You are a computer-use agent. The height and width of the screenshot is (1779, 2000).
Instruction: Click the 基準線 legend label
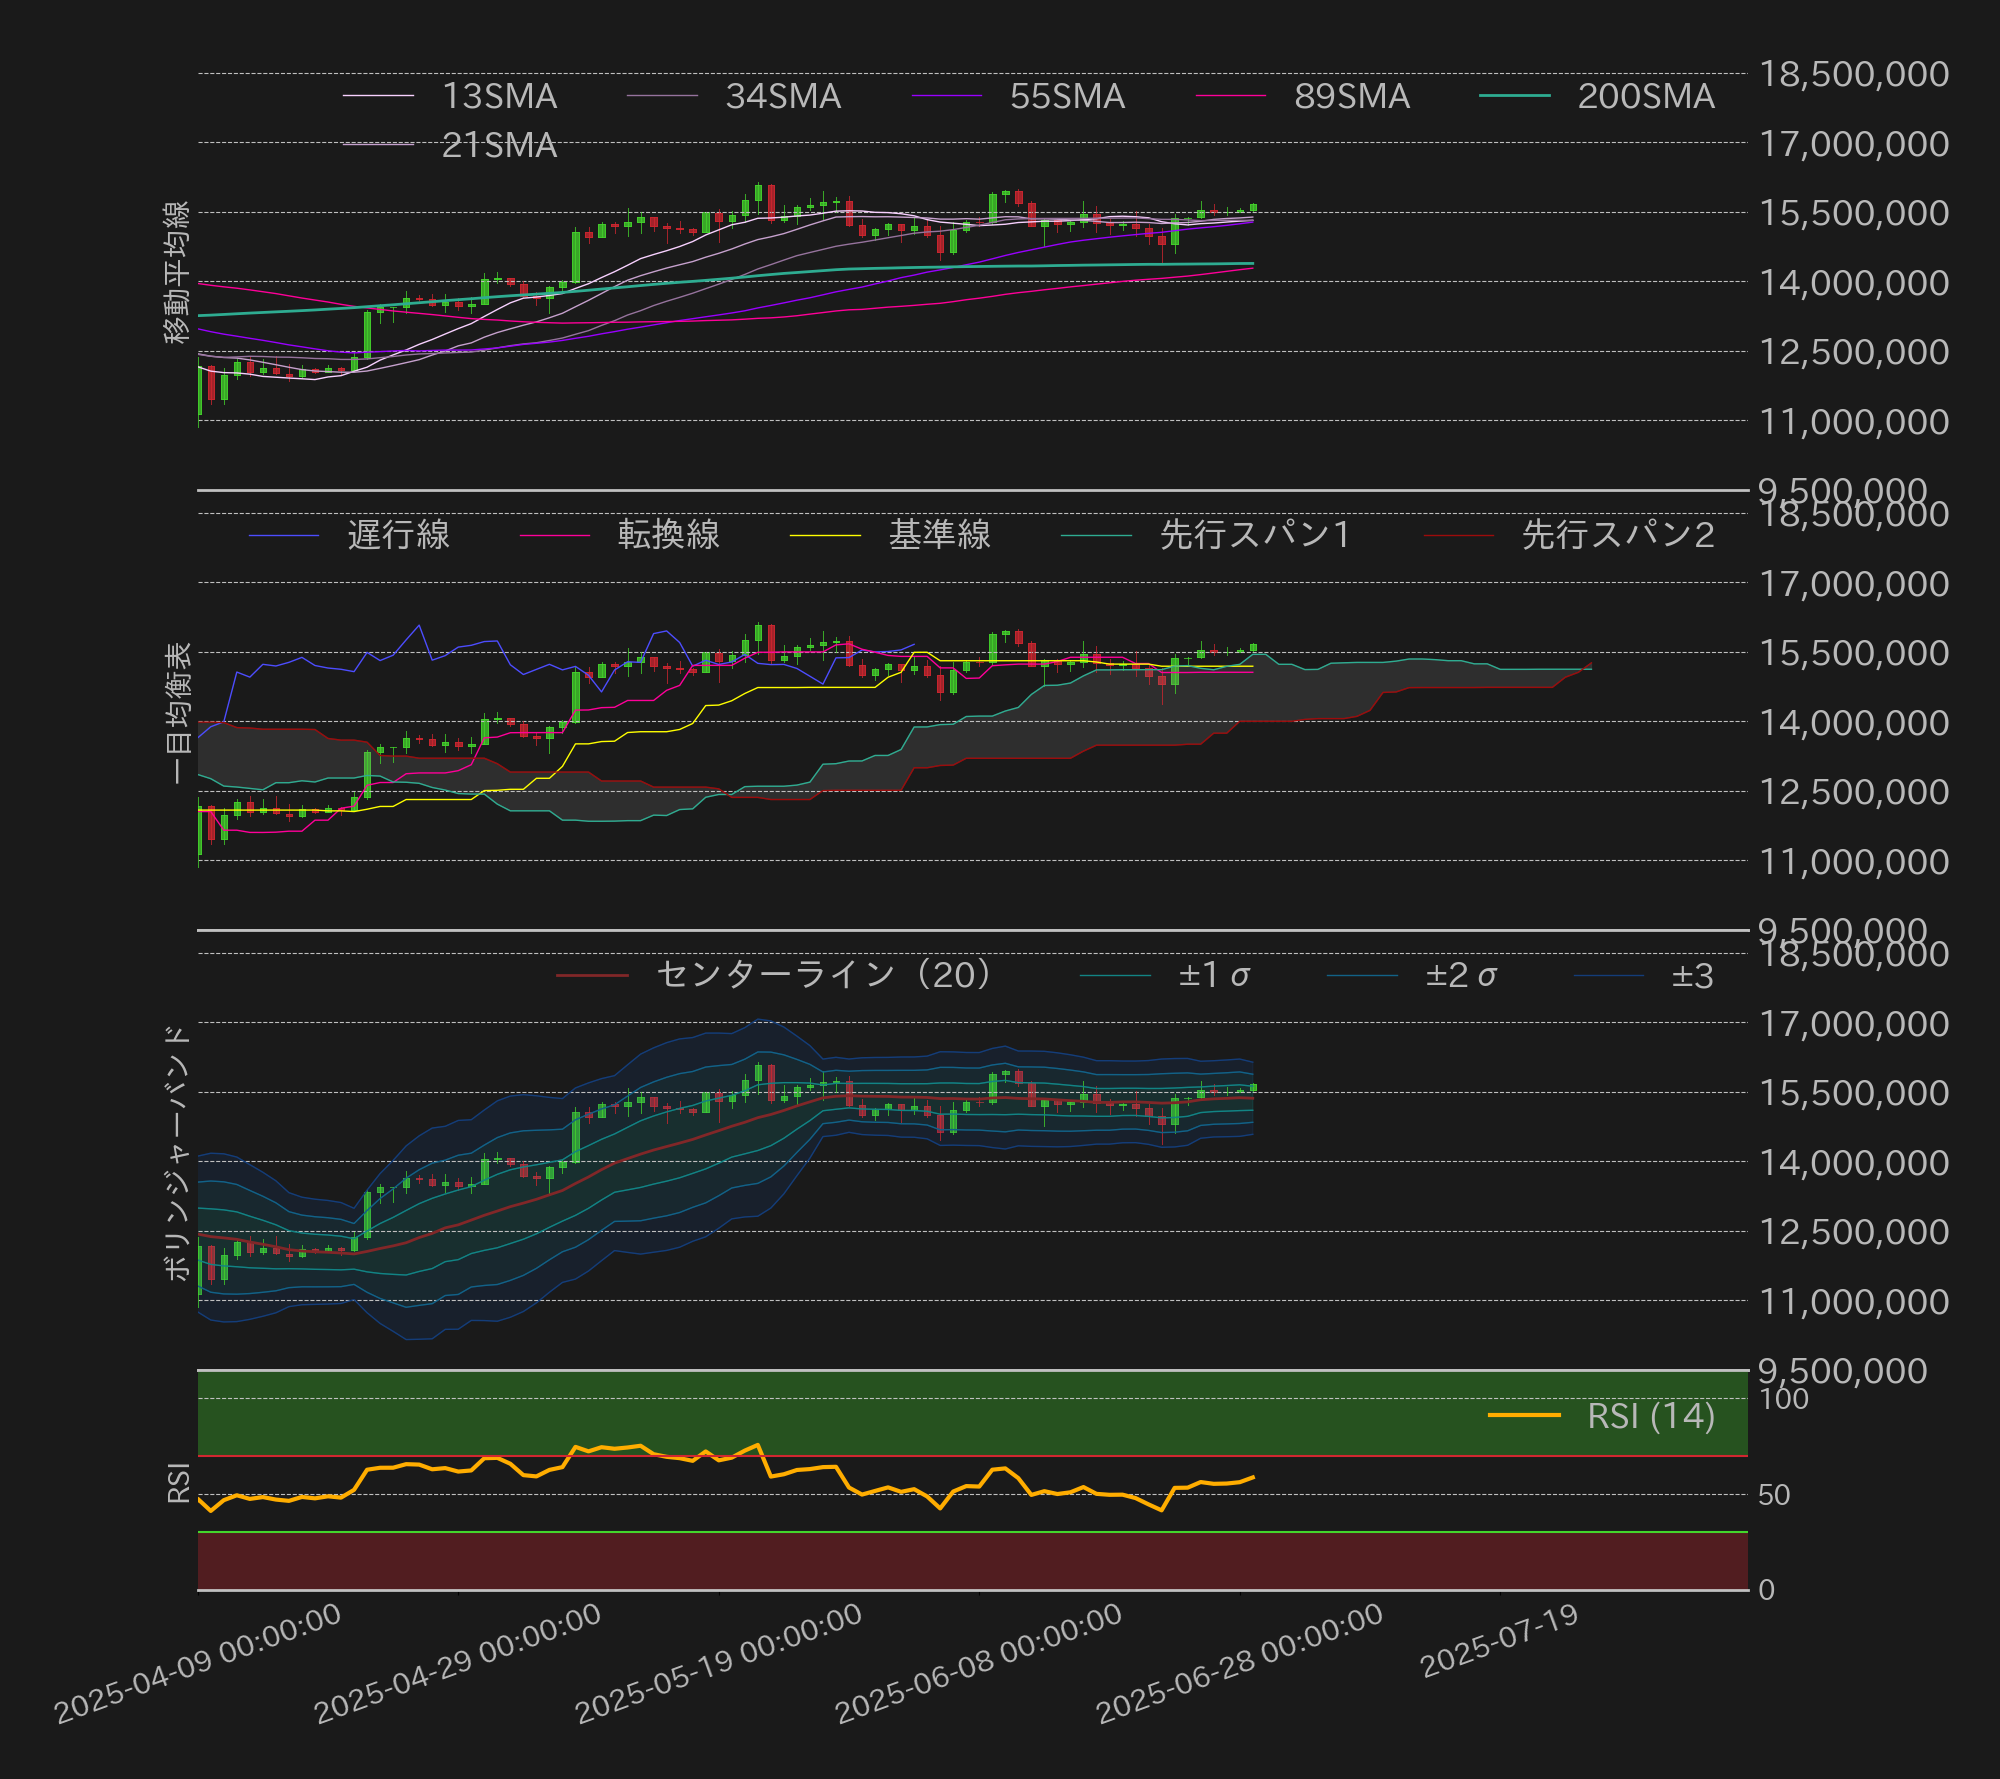(x=939, y=535)
